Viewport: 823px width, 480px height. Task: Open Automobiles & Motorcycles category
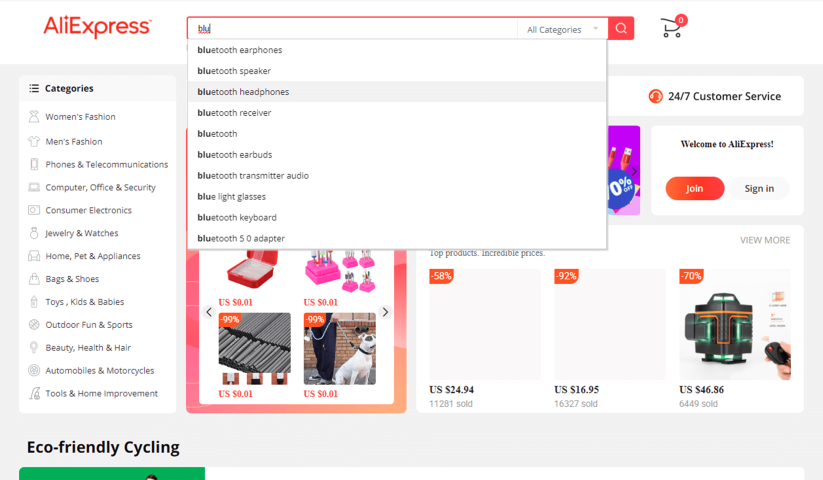(100, 370)
